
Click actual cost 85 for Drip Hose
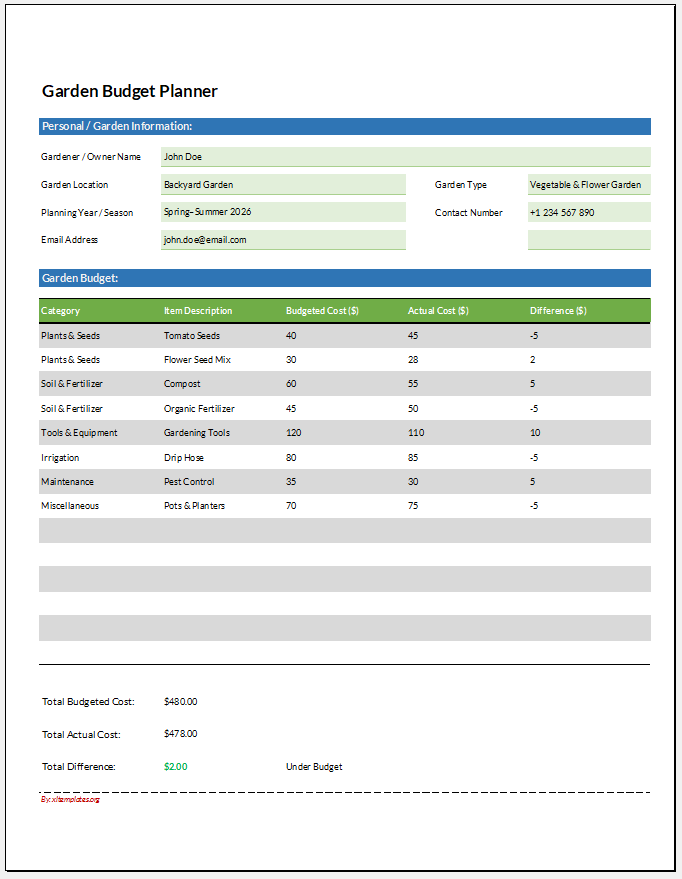point(413,458)
